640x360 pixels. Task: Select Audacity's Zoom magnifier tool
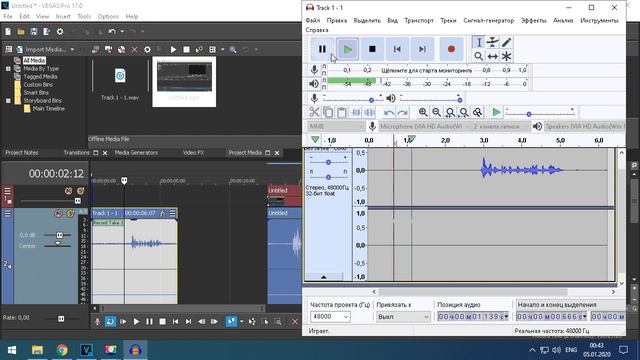pyautogui.click(x=479, y=56)
